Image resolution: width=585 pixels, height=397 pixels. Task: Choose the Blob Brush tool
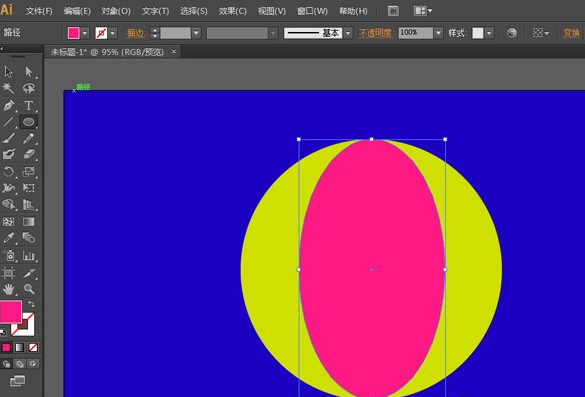[x=9, y=154]
